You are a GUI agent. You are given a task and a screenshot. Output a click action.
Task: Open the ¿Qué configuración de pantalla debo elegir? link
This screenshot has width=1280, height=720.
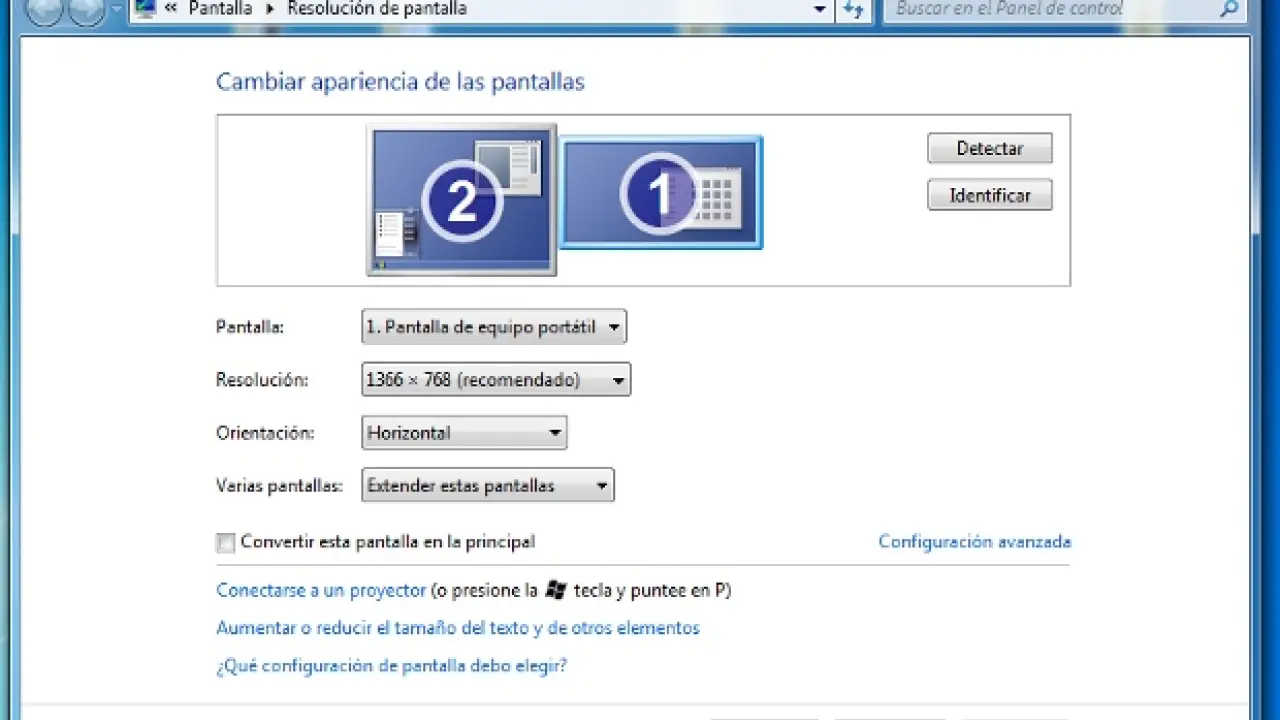[391, 665]
